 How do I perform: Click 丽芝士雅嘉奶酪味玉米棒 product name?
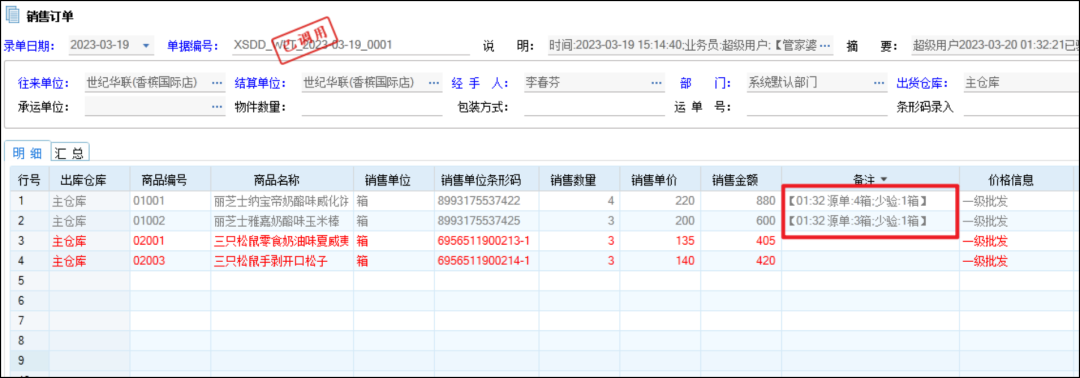point(282,221)
